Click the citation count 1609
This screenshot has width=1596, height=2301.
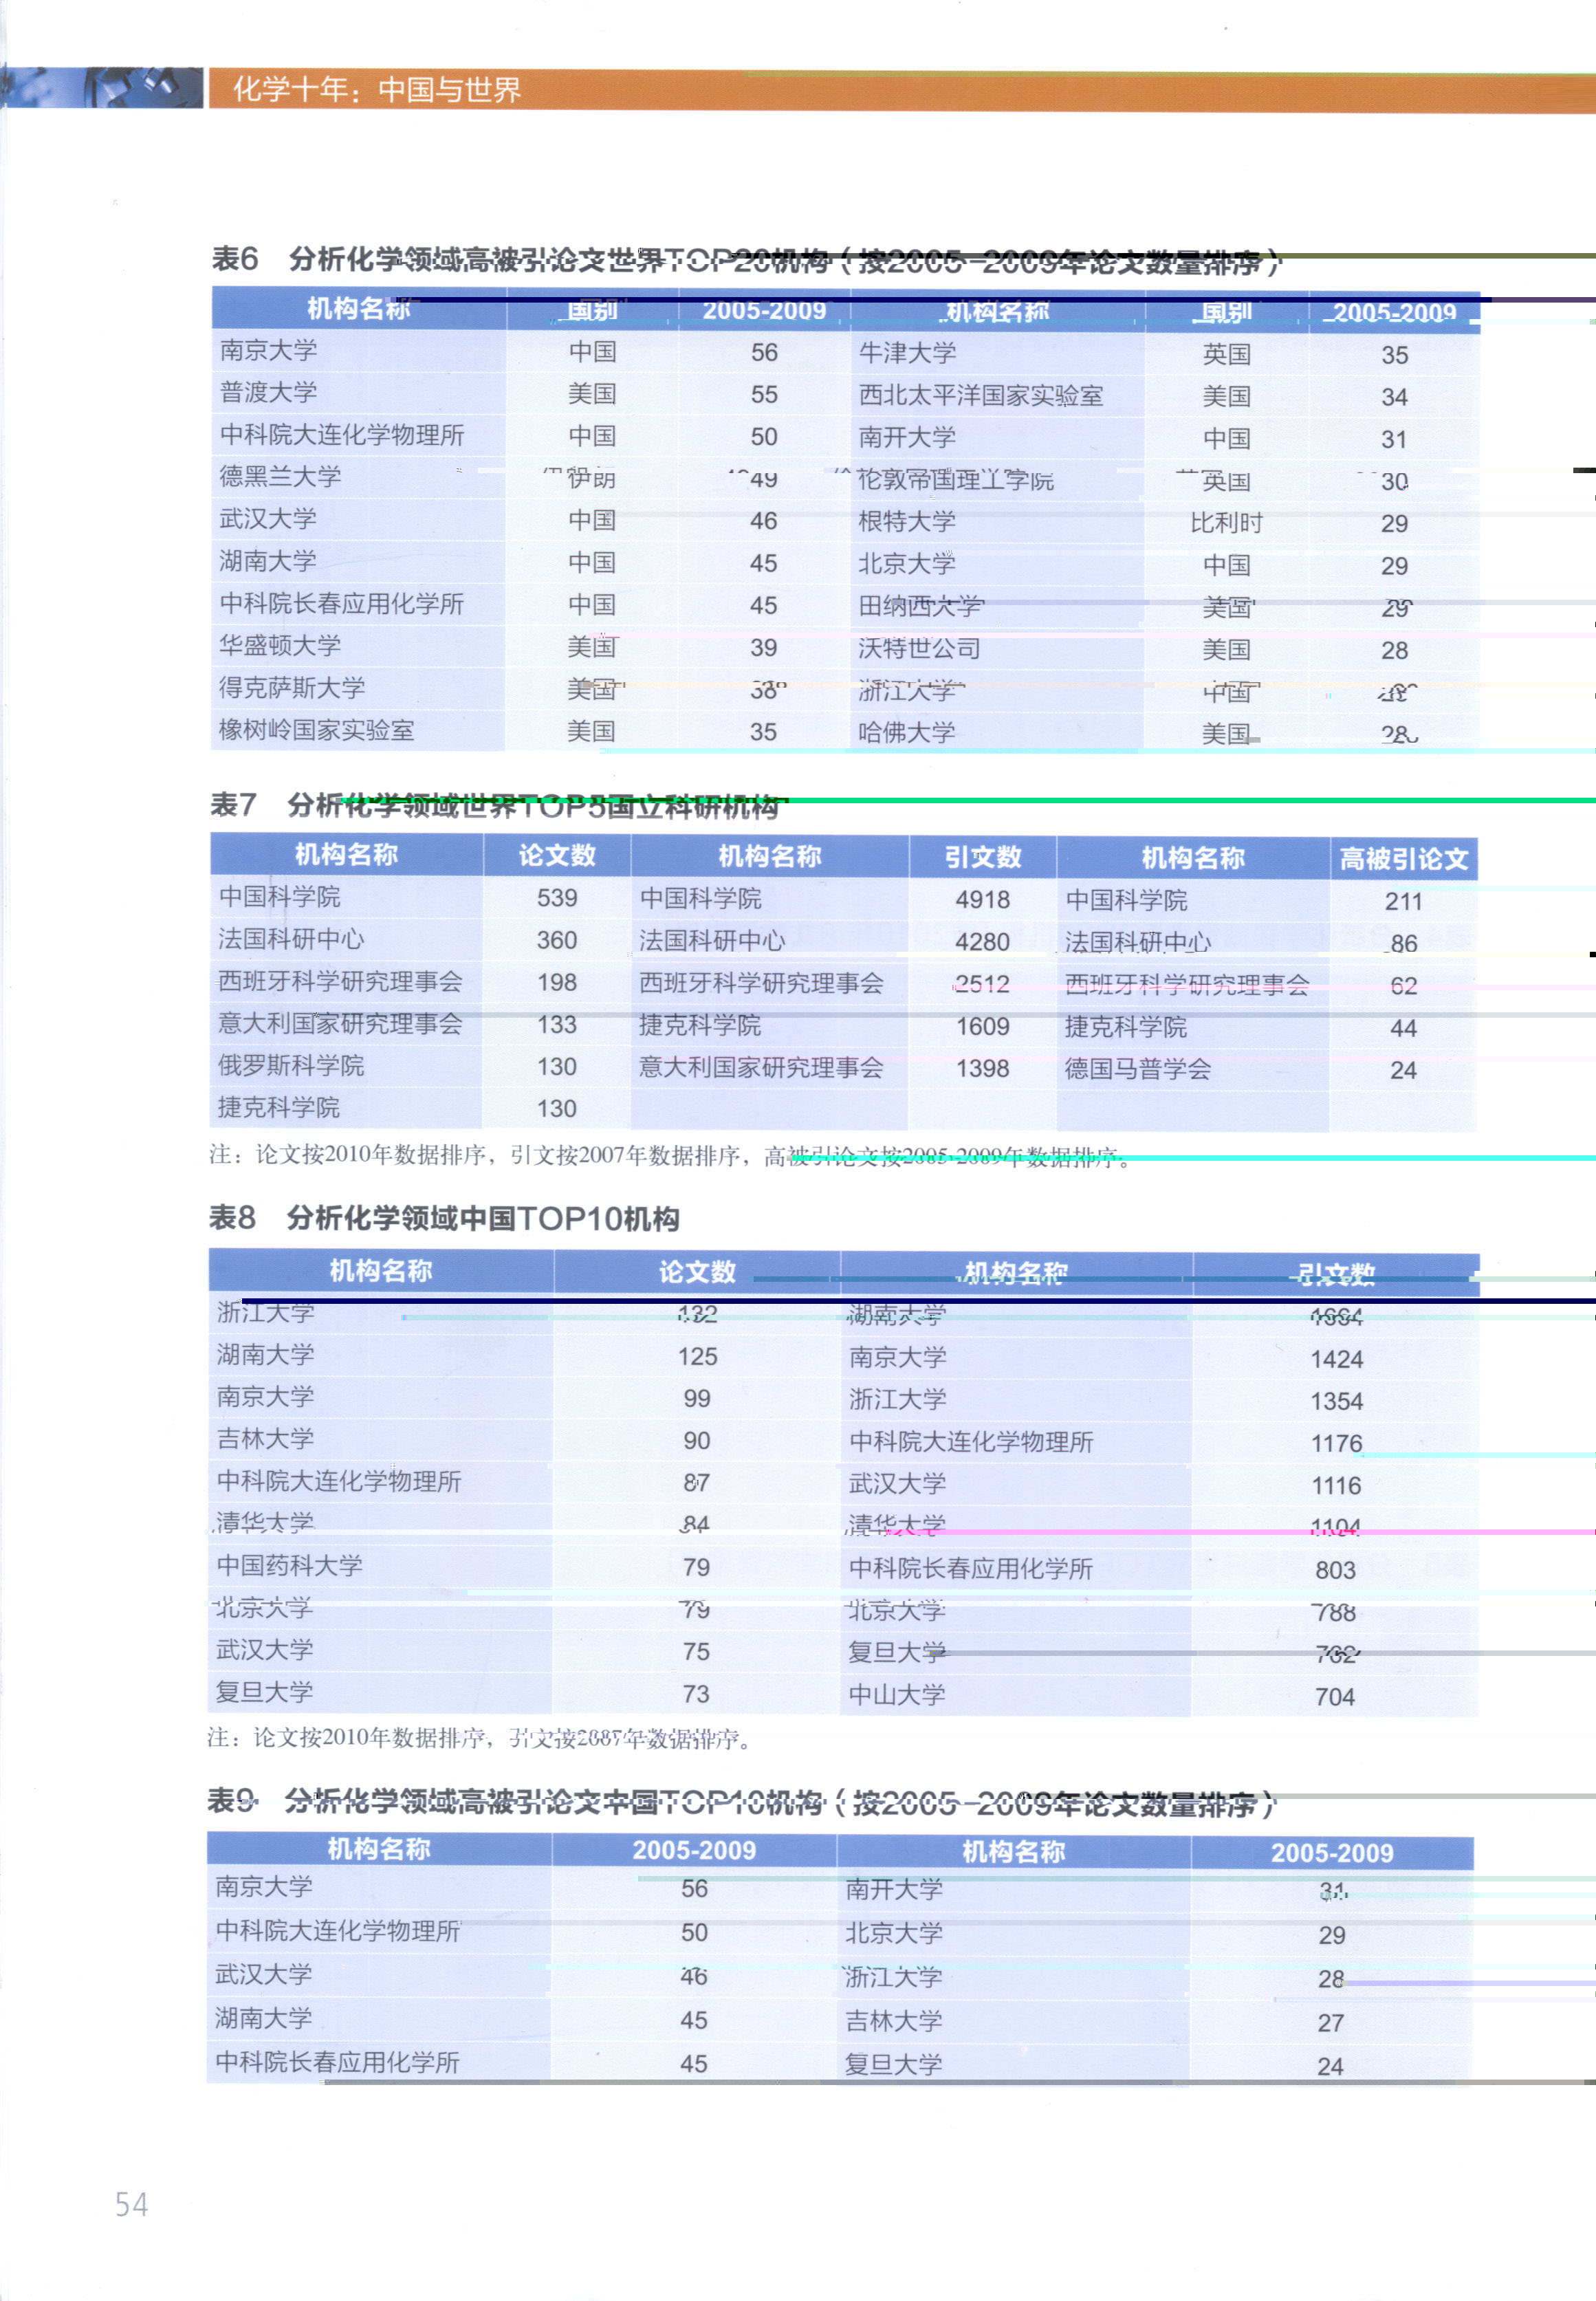click(982, 1027)
